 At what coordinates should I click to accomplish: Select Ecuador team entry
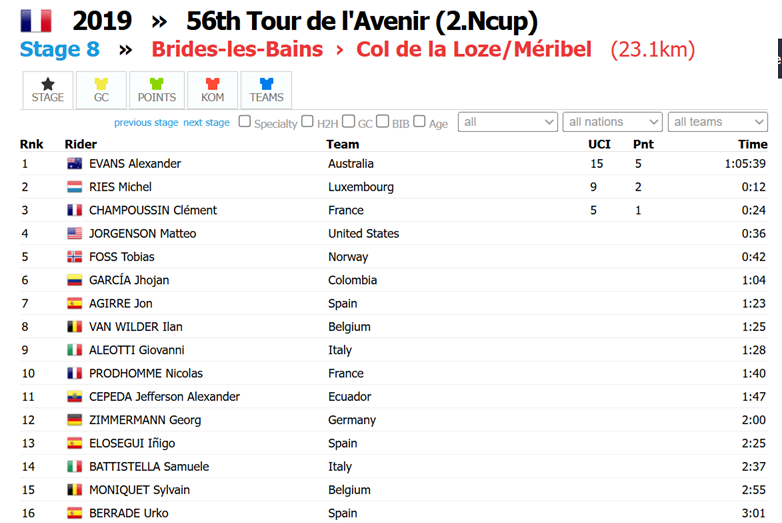[x=350, y=397]
